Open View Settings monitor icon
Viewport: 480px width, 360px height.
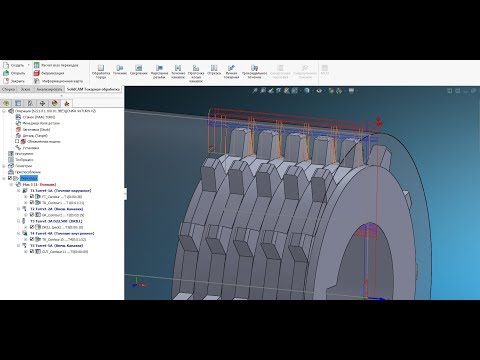click(351, 90)
